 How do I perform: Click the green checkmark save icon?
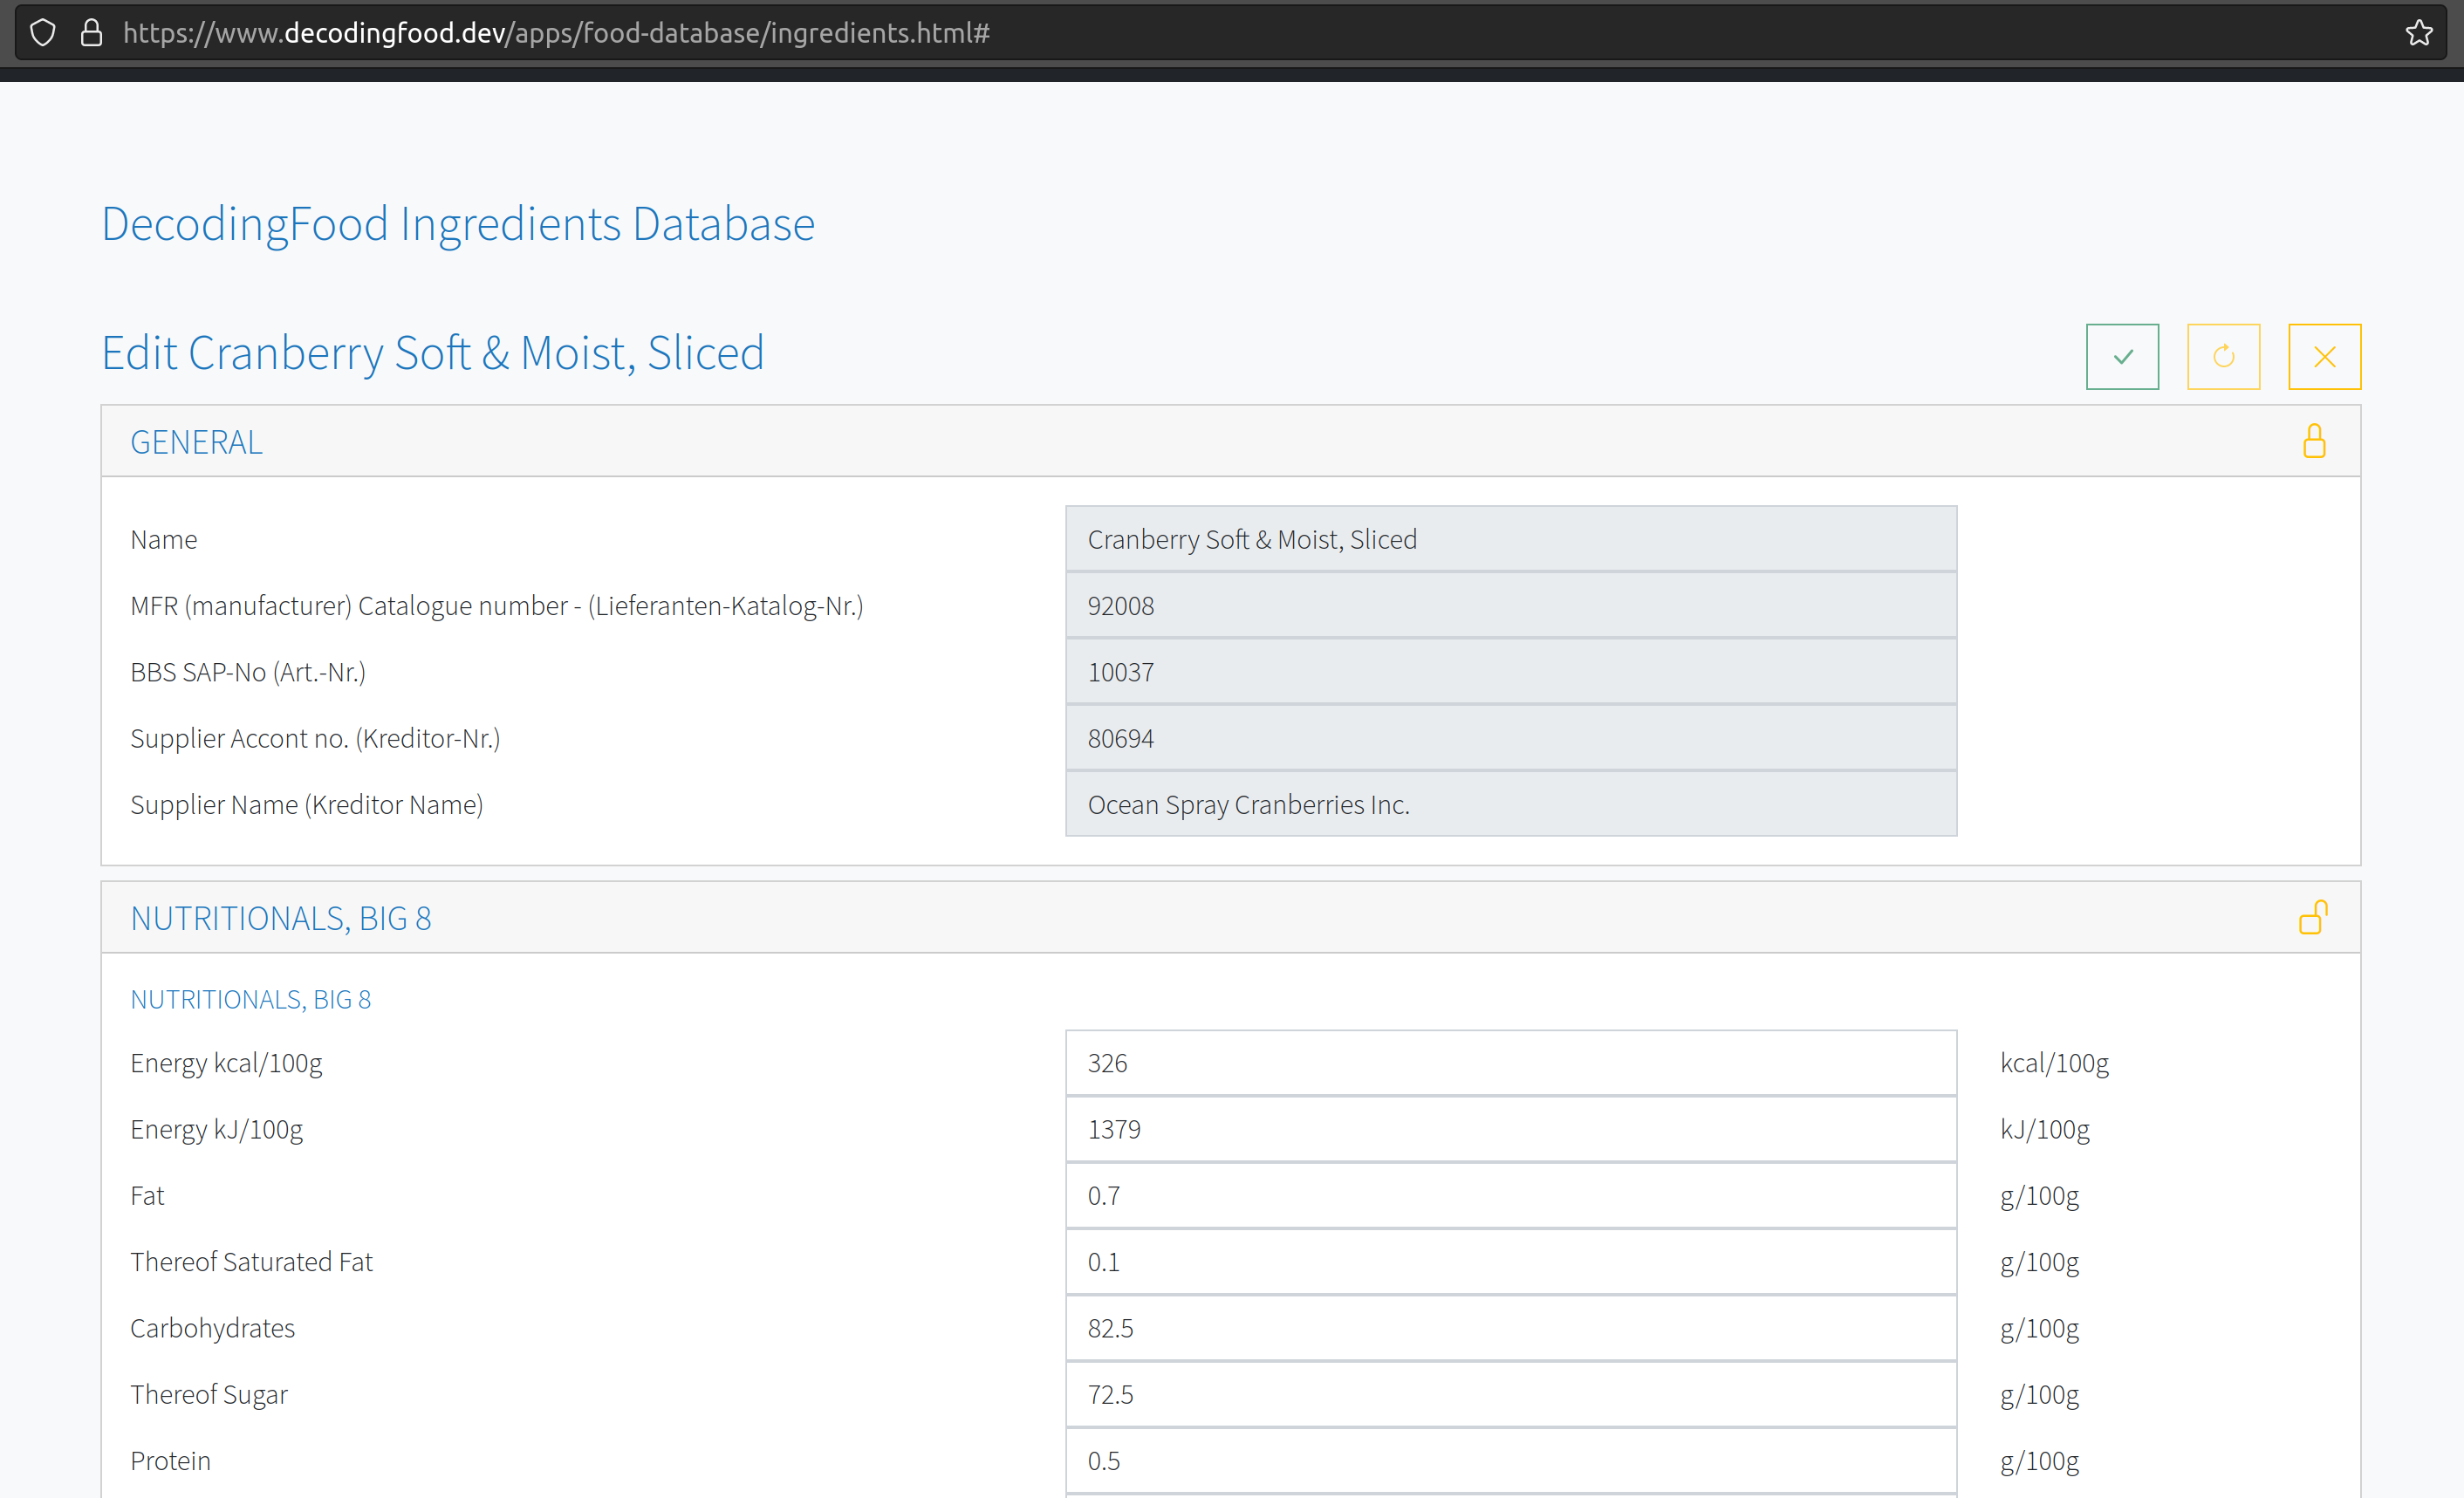click(2121, 356)
